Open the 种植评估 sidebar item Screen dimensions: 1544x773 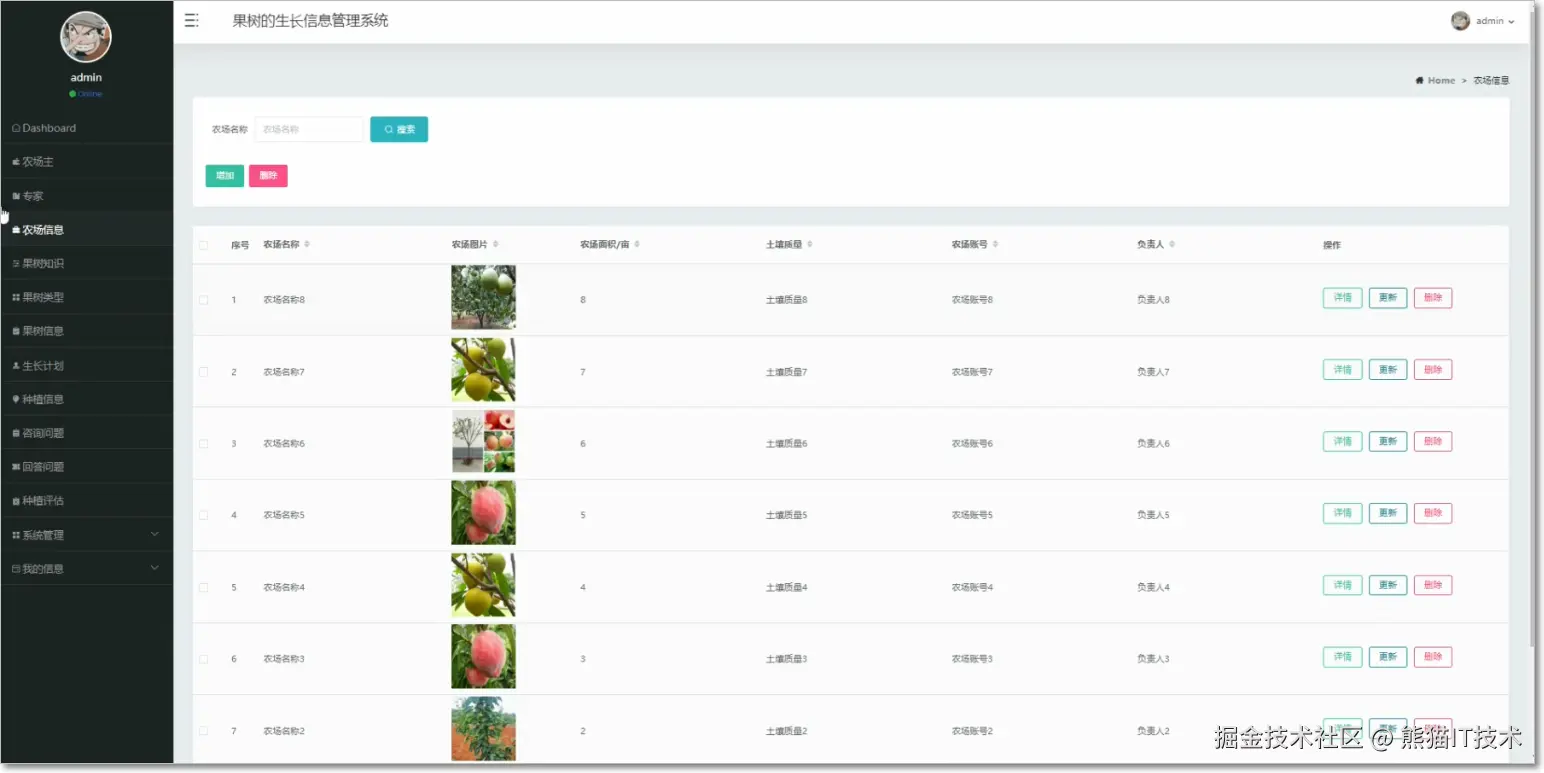(86, 501)
